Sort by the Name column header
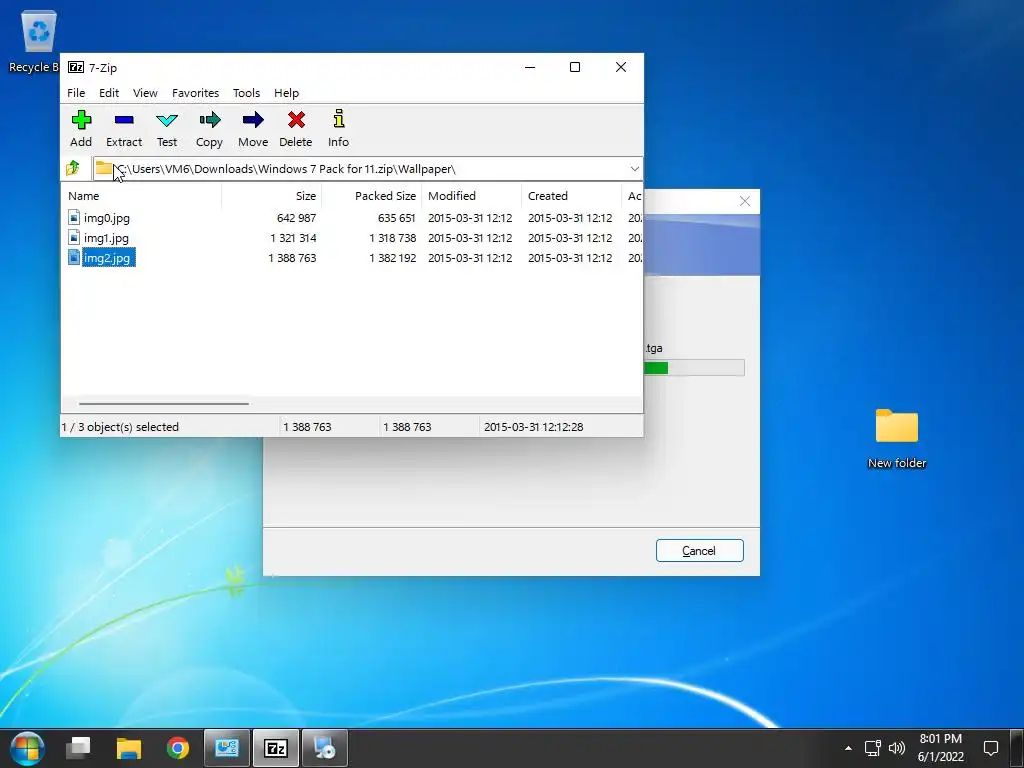Screen dimensions: 1024x768 tap(142, 196)
